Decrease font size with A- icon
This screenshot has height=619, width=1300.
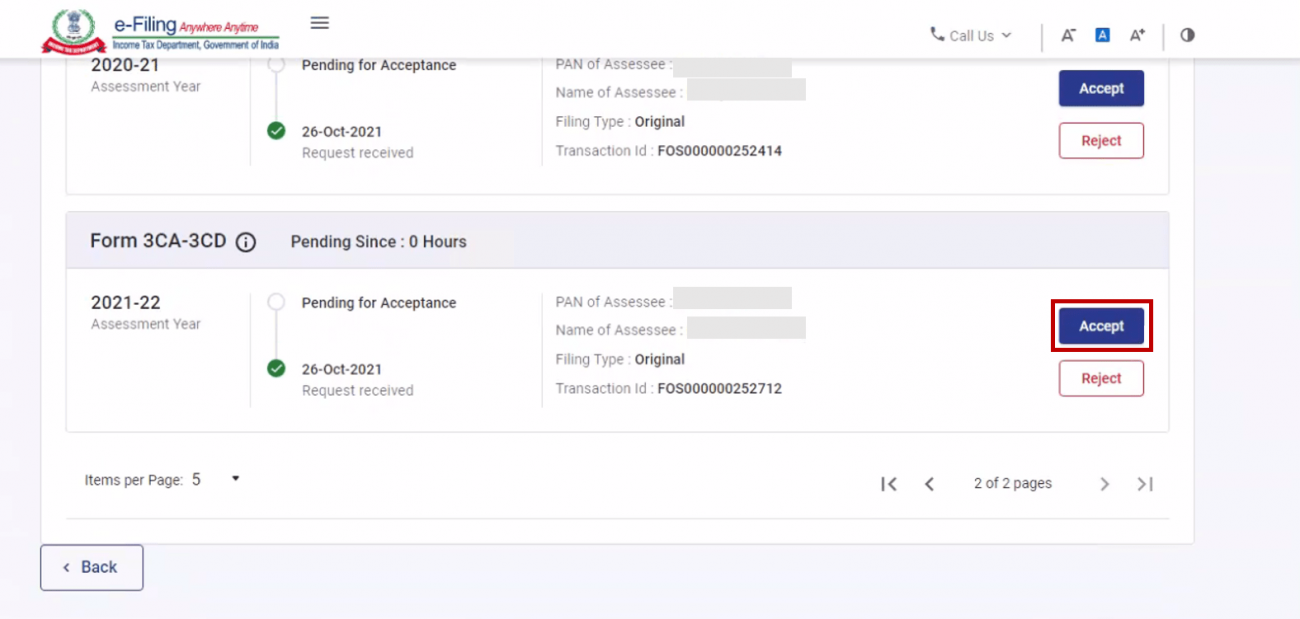1068,35
